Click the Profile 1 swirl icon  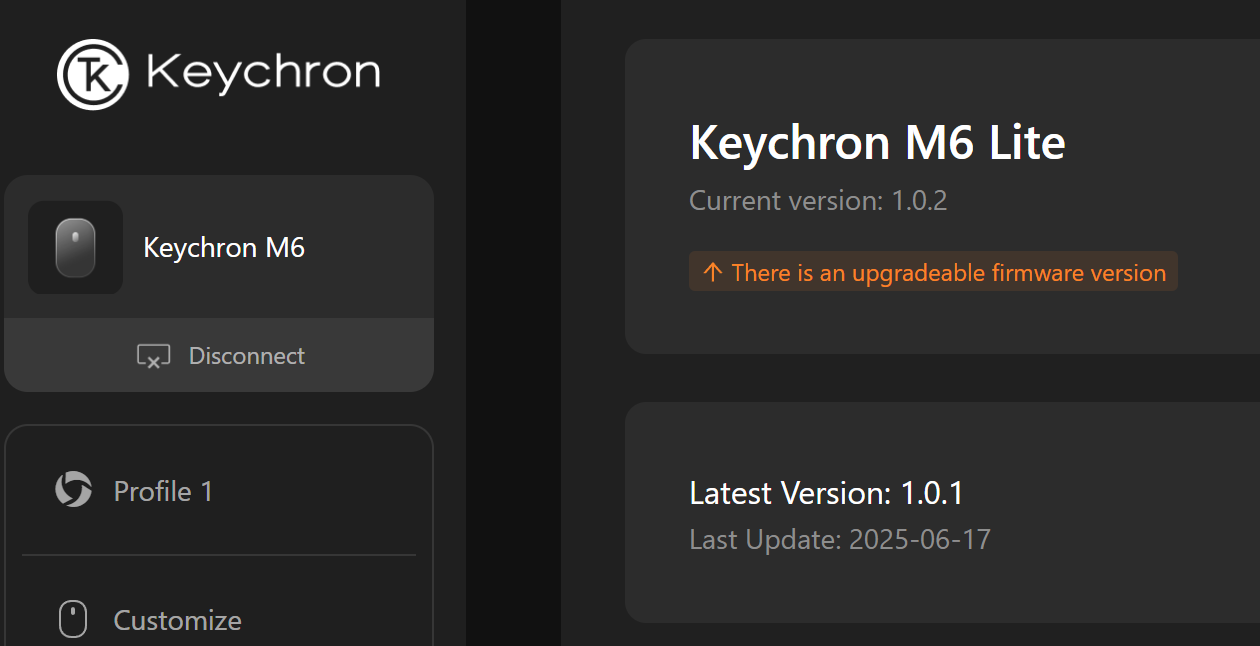(x=73, y=490)
